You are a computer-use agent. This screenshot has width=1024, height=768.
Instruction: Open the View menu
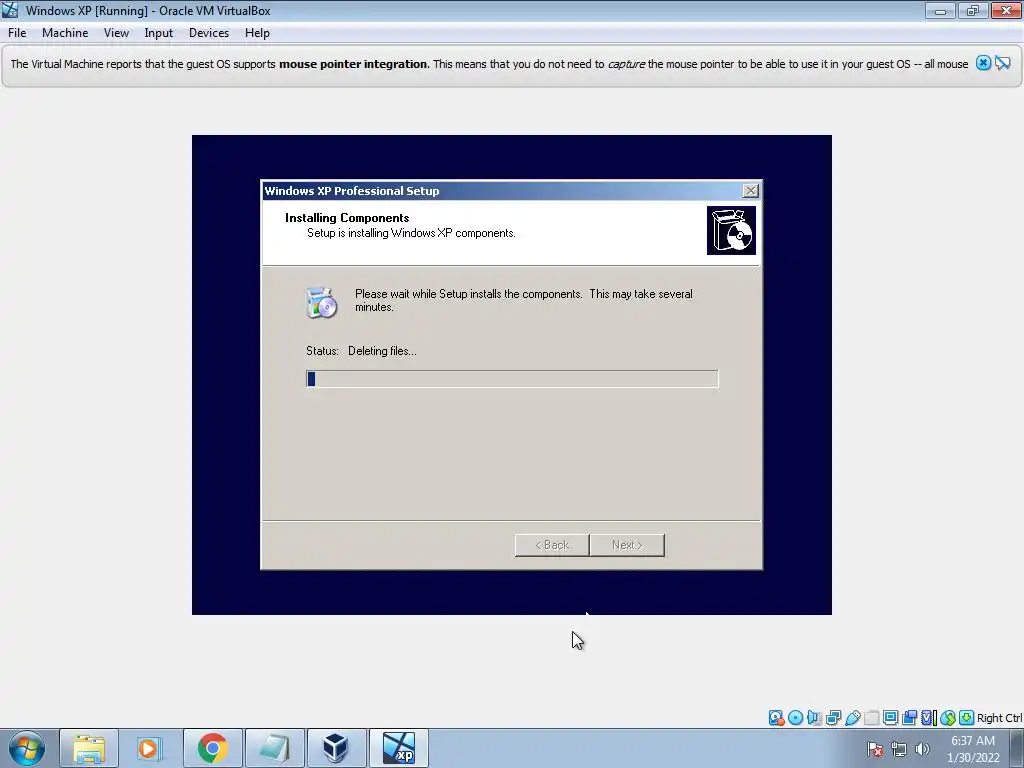pos(116,33)
